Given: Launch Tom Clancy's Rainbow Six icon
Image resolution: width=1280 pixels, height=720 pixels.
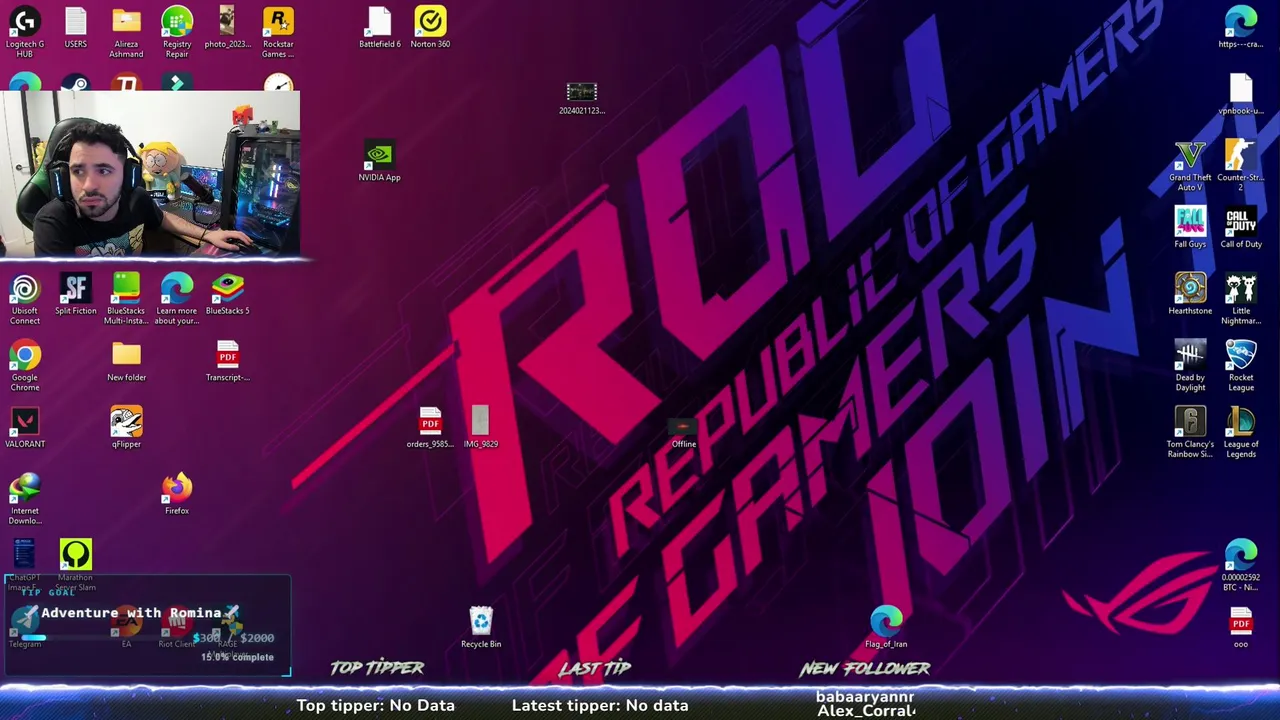Looking at the screenshot, I should (x=1190, y=433).
